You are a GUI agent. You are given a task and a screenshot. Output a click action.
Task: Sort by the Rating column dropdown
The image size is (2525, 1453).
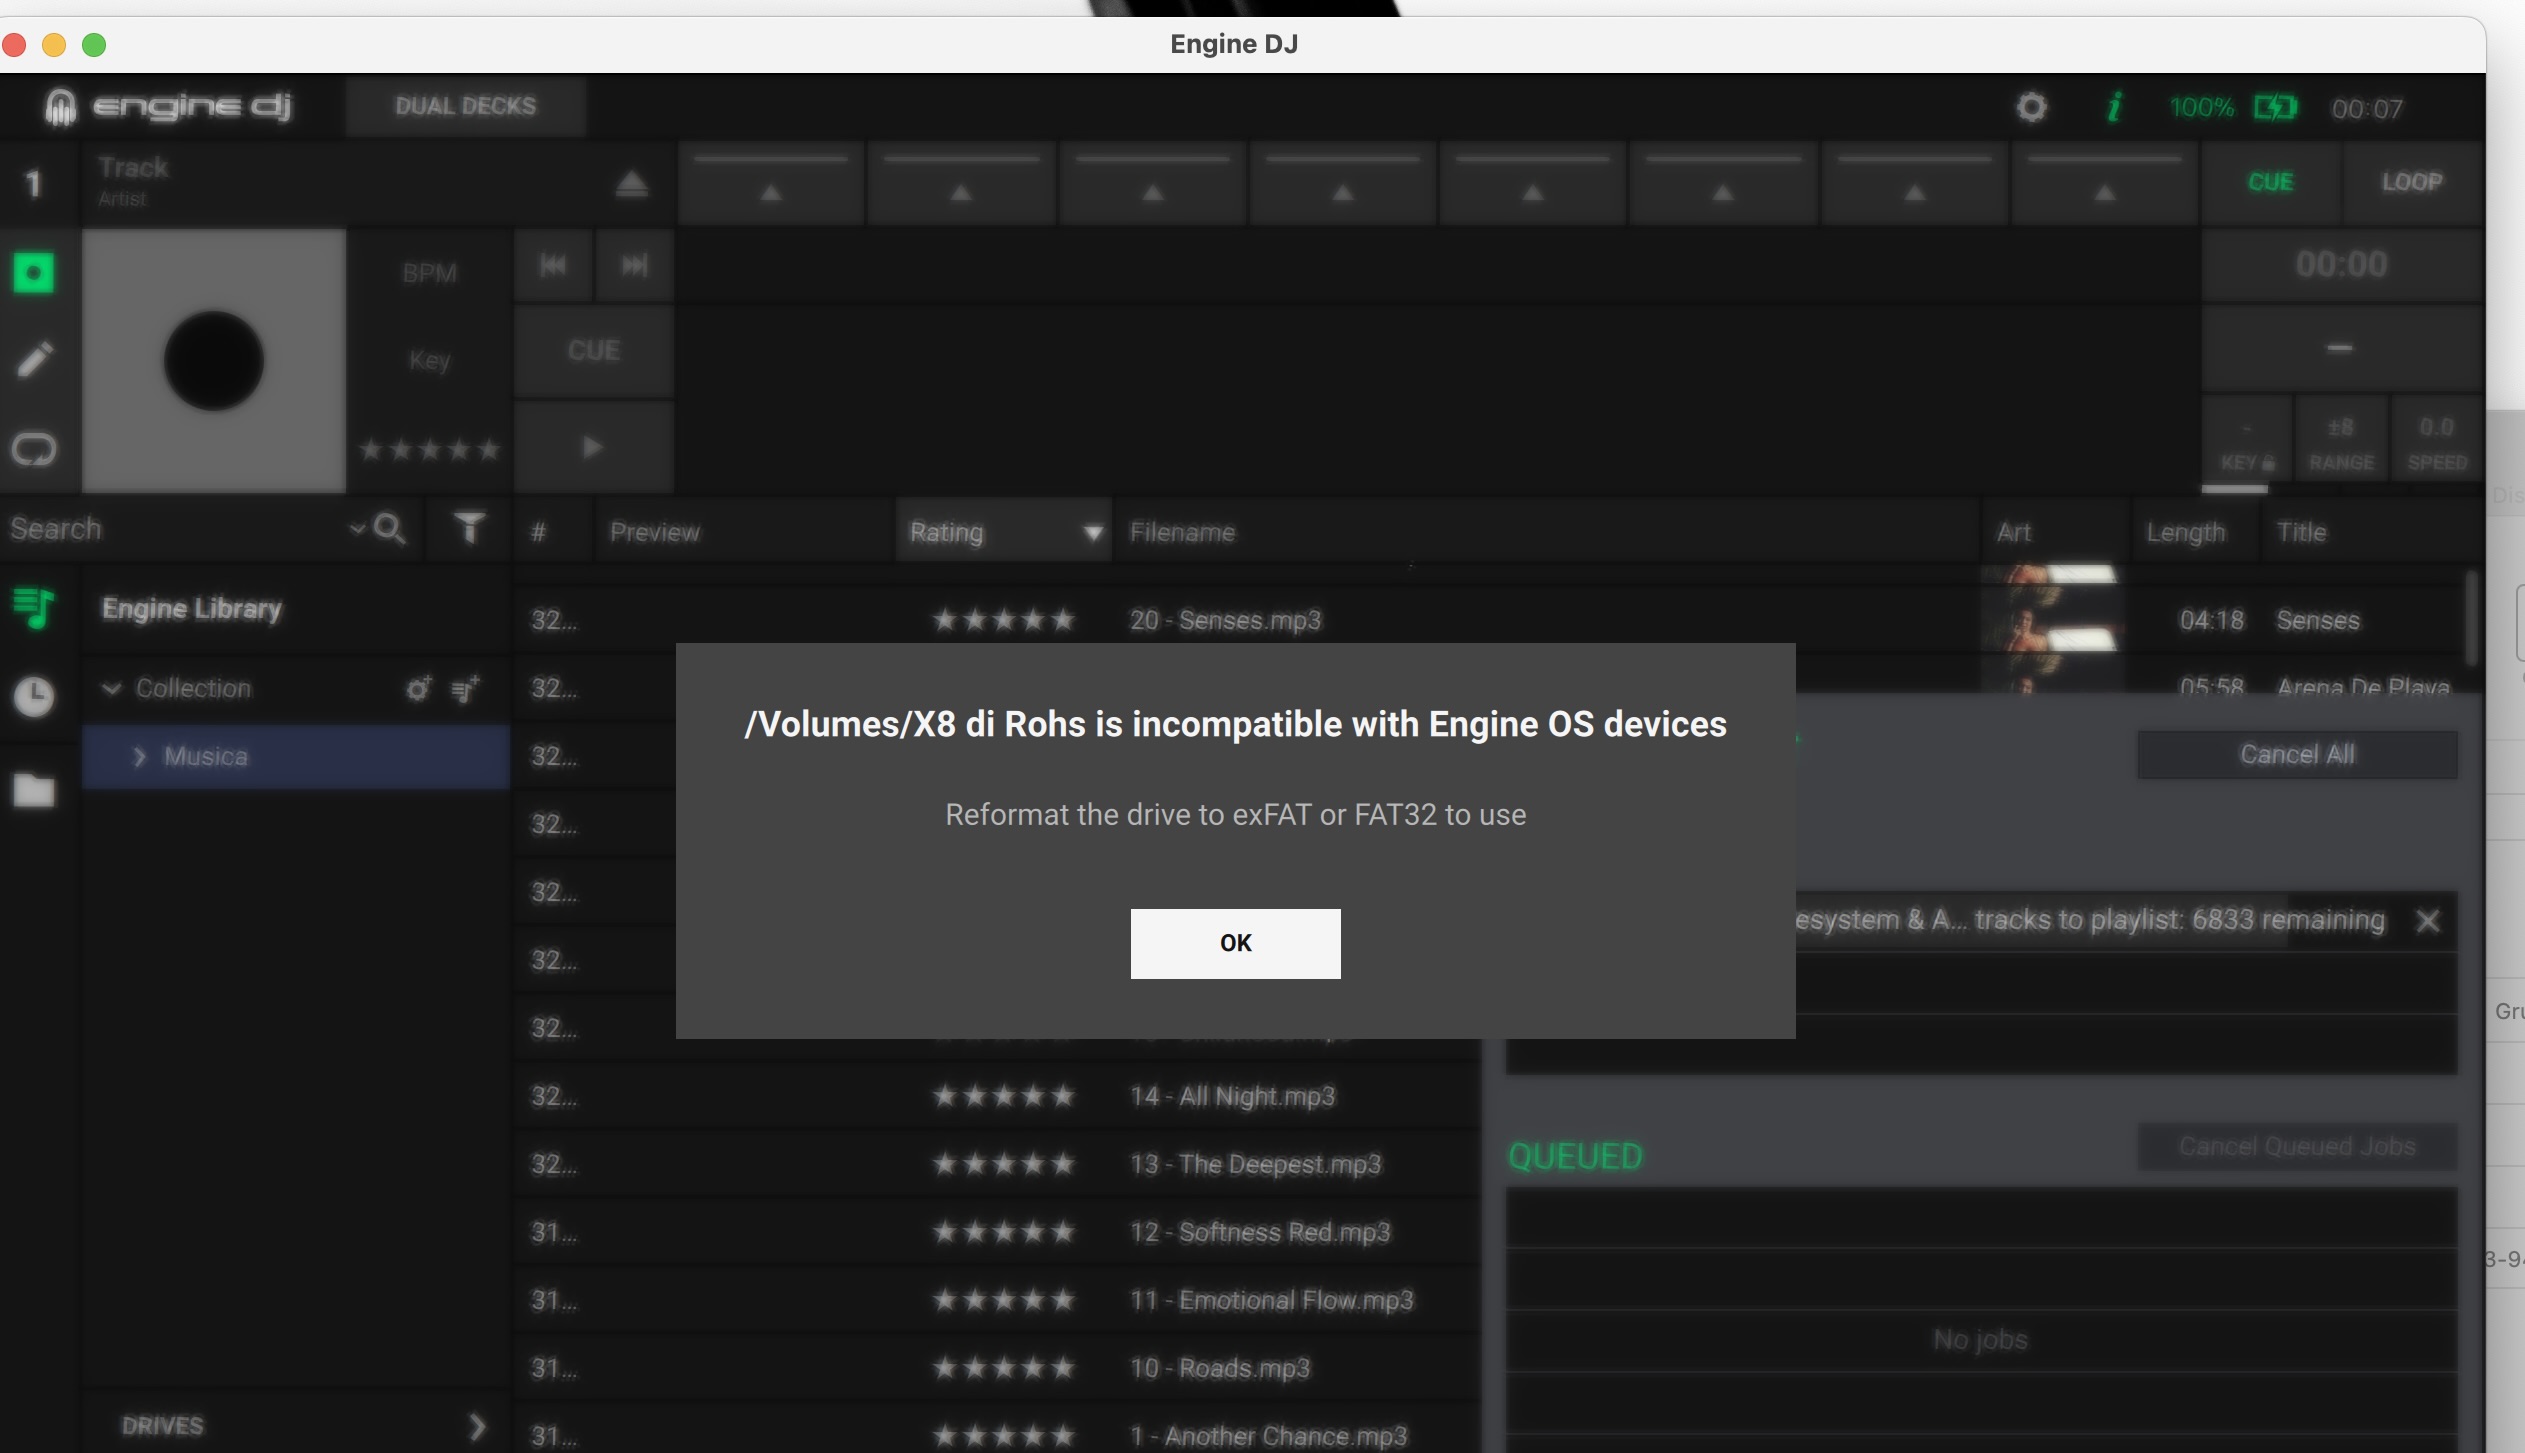click(x=1004, y=532)
